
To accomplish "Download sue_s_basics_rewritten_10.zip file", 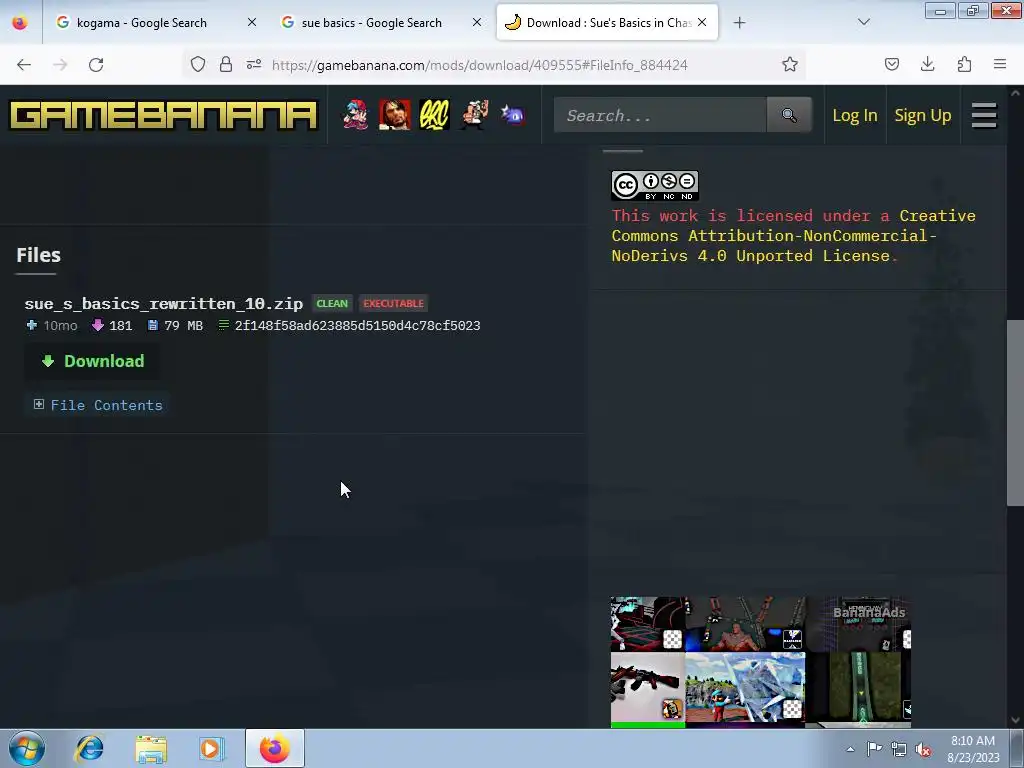I will pos(93,361).
